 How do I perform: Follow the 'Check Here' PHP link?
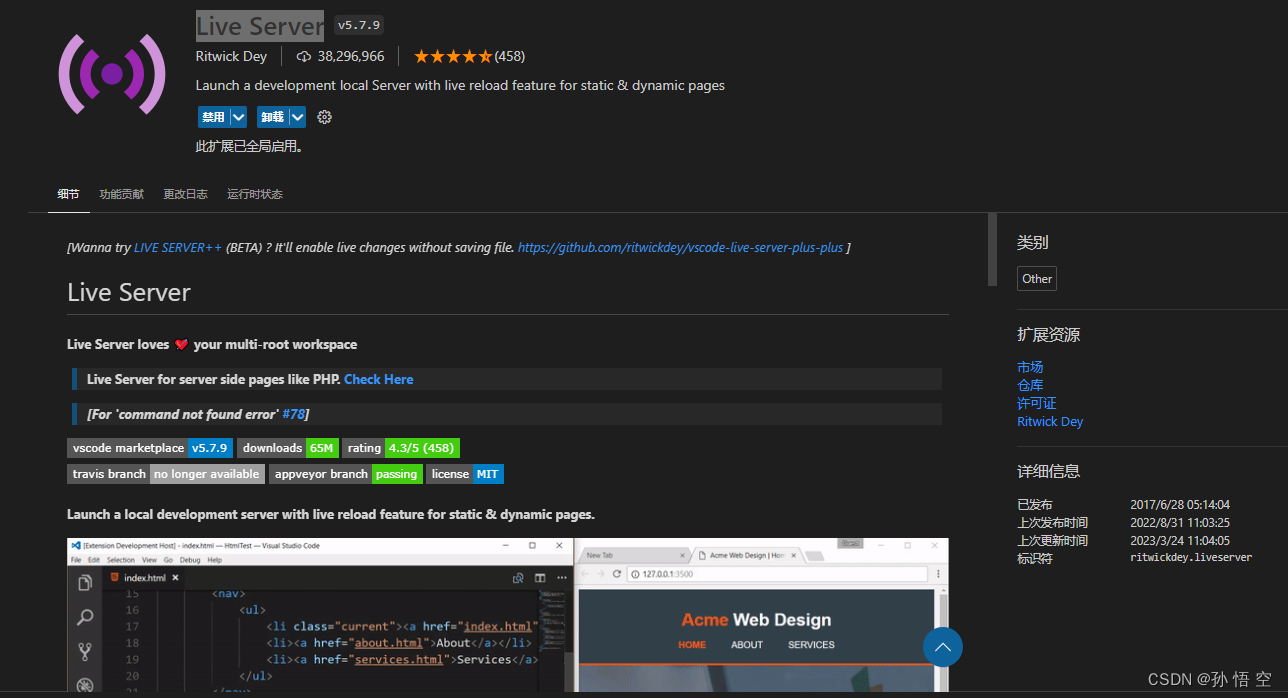[x=378, y=379]
